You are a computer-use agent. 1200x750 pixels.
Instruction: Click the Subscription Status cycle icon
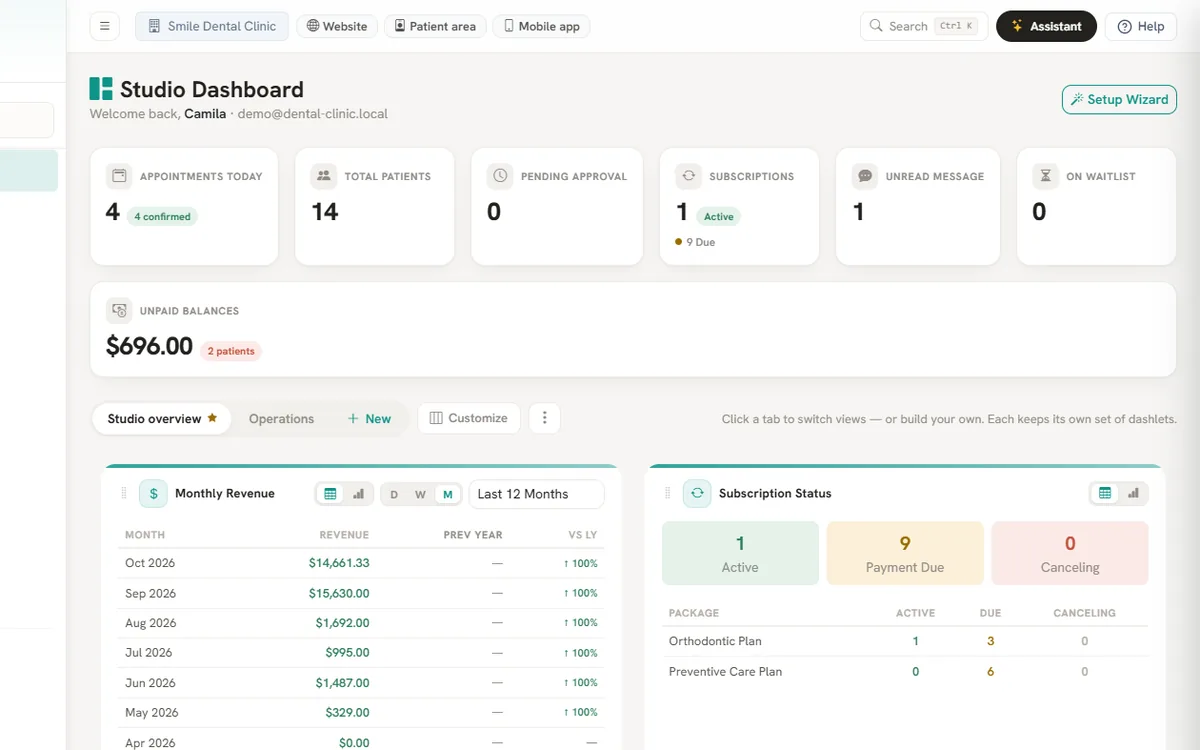(x=697, y=493)
